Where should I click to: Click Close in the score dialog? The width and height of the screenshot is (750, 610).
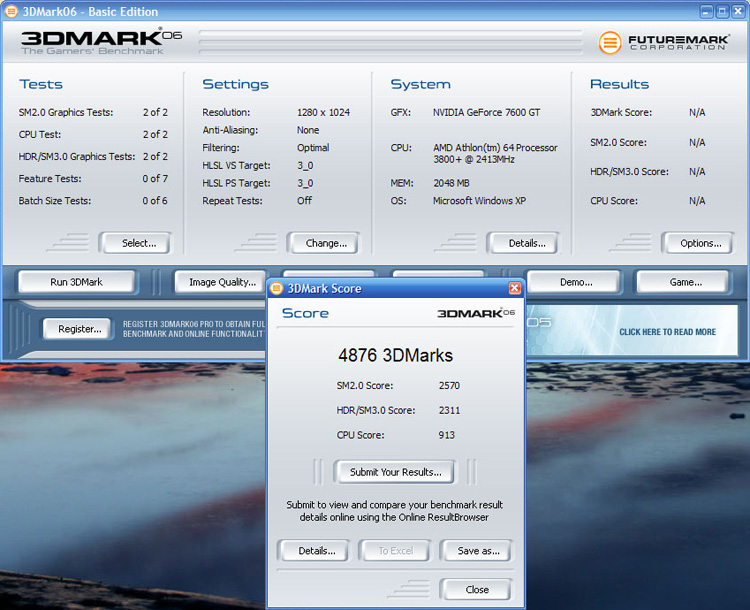click(x=476, y=589)
